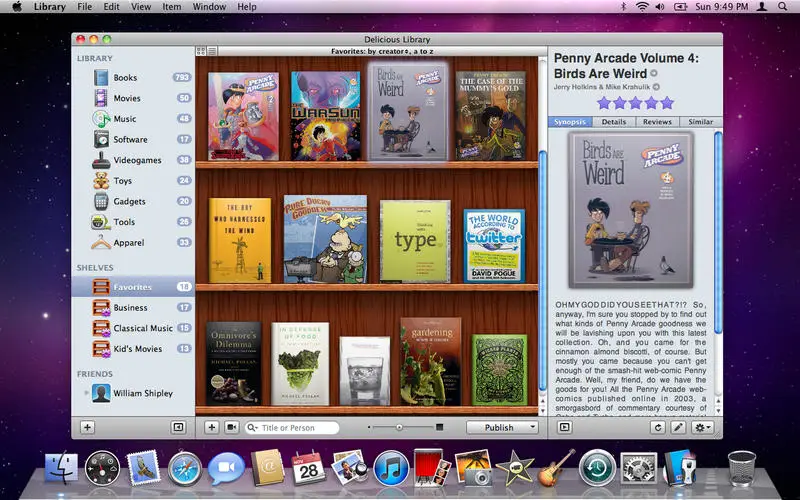Image resolution: width=800 pixels, height=500 pixels.
Task: Open the gear action menu
Action: (x=702, y=428)
